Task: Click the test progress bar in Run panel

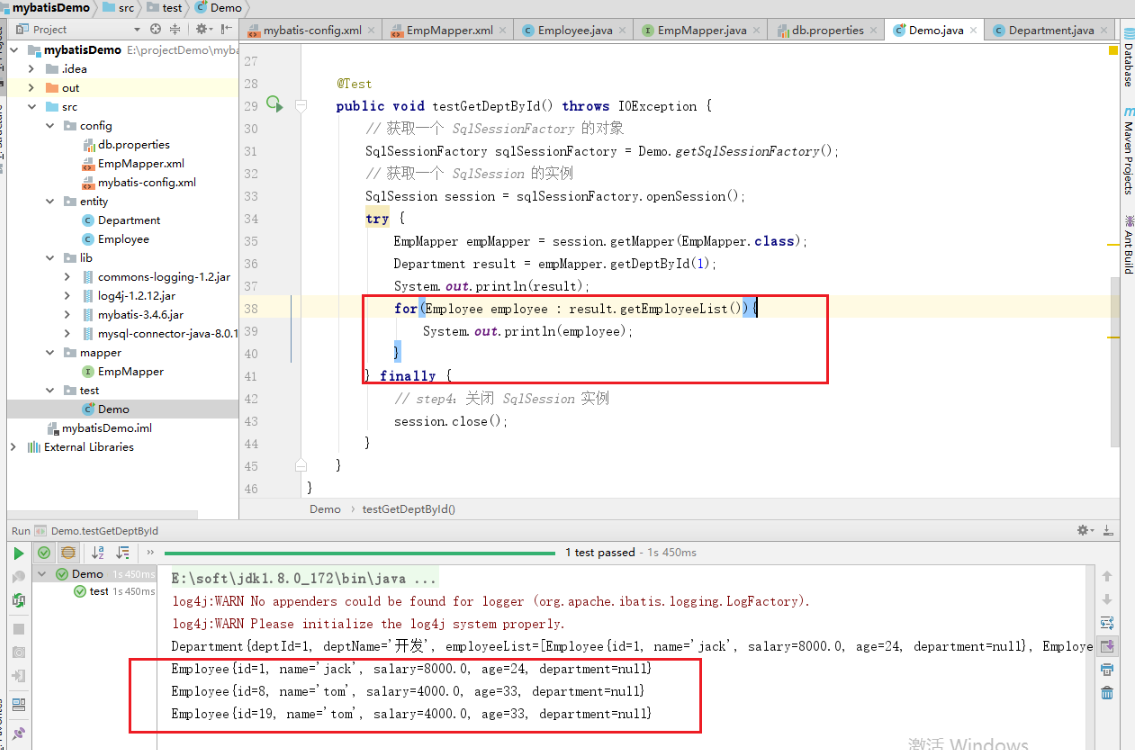Action: click(359, 553)
